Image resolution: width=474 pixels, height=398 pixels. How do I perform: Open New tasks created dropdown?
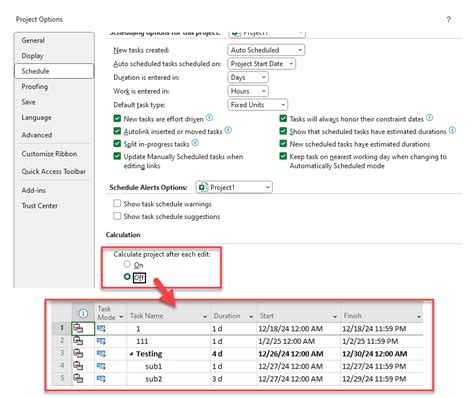(266, 50)
